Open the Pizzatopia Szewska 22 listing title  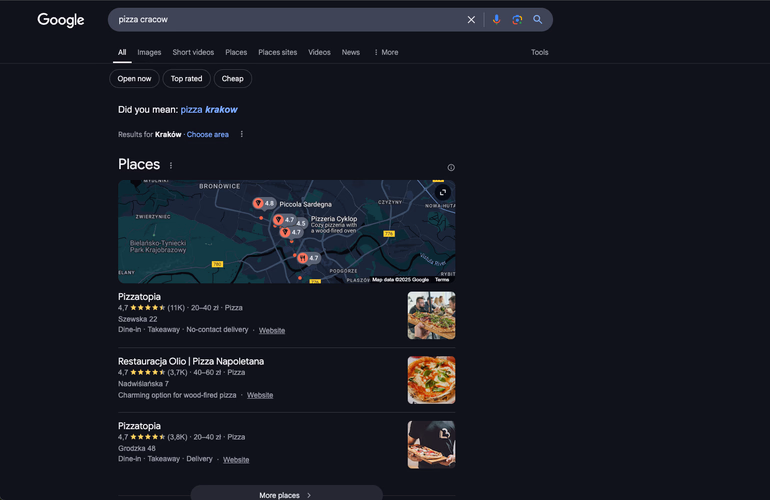pos(139,297)
